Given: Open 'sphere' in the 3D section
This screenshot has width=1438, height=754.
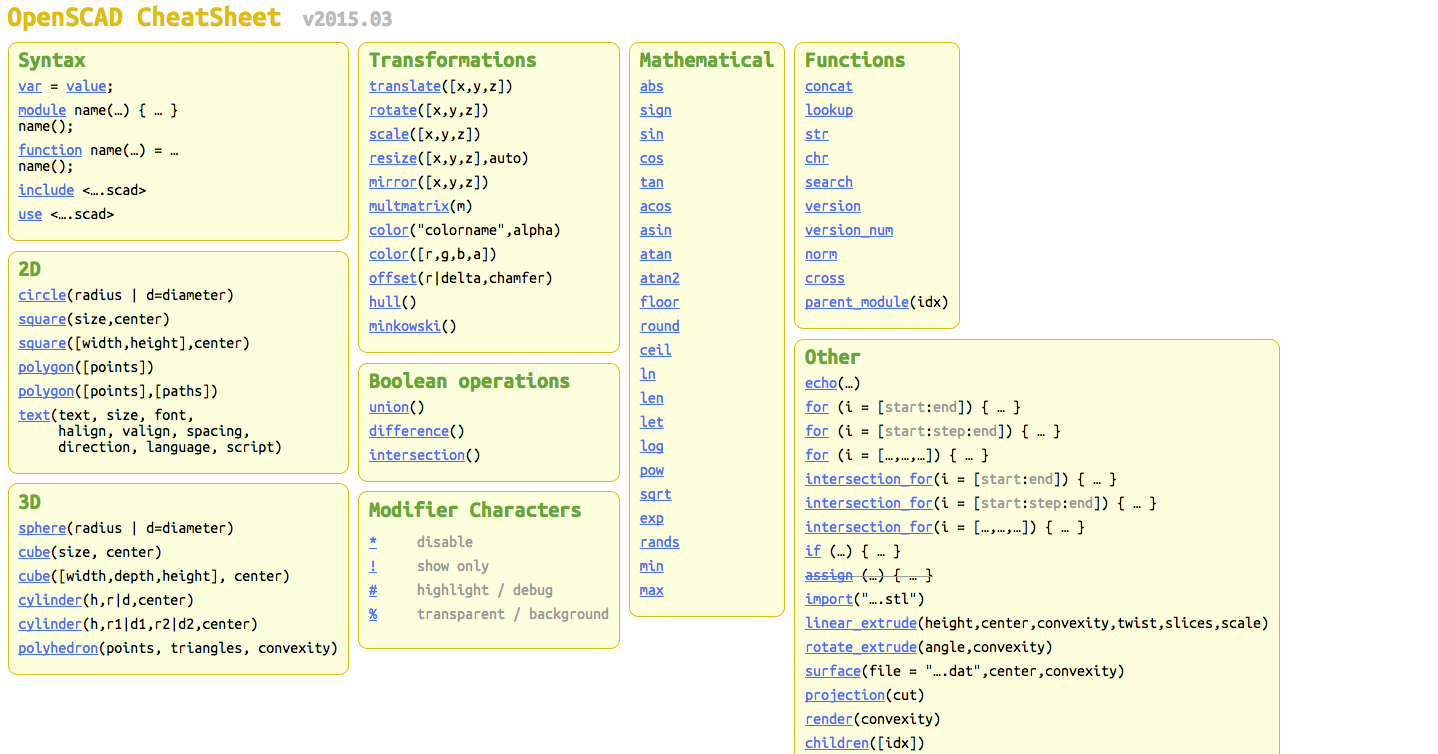Looking at the screenshot, I should (x=42, y=528).
